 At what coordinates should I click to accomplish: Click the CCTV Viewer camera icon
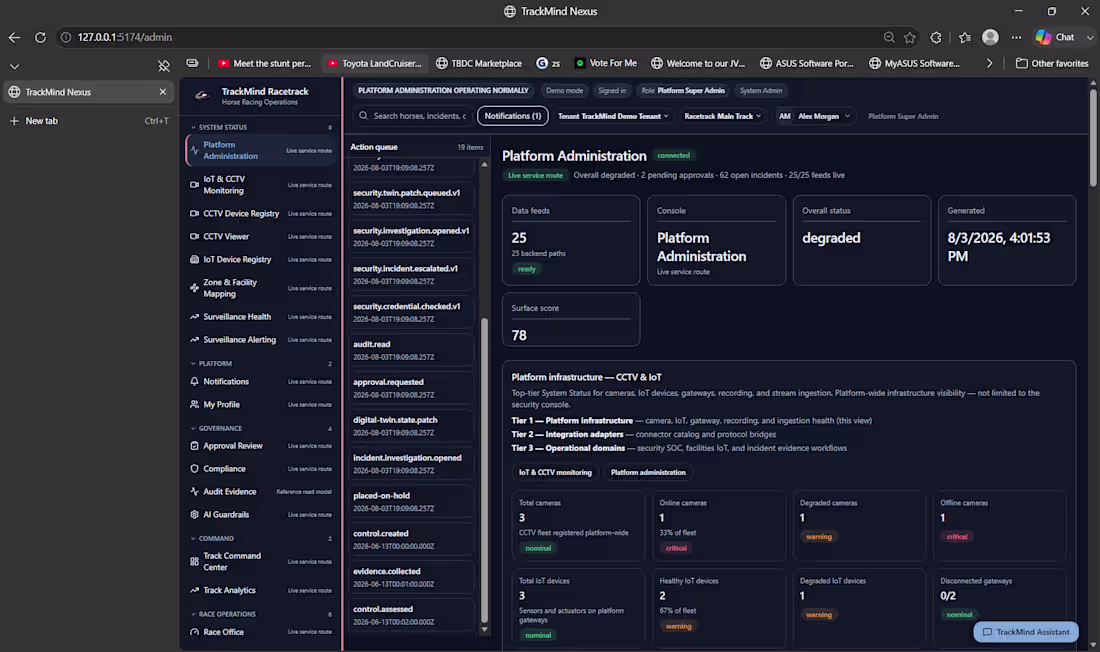(194, 237)
